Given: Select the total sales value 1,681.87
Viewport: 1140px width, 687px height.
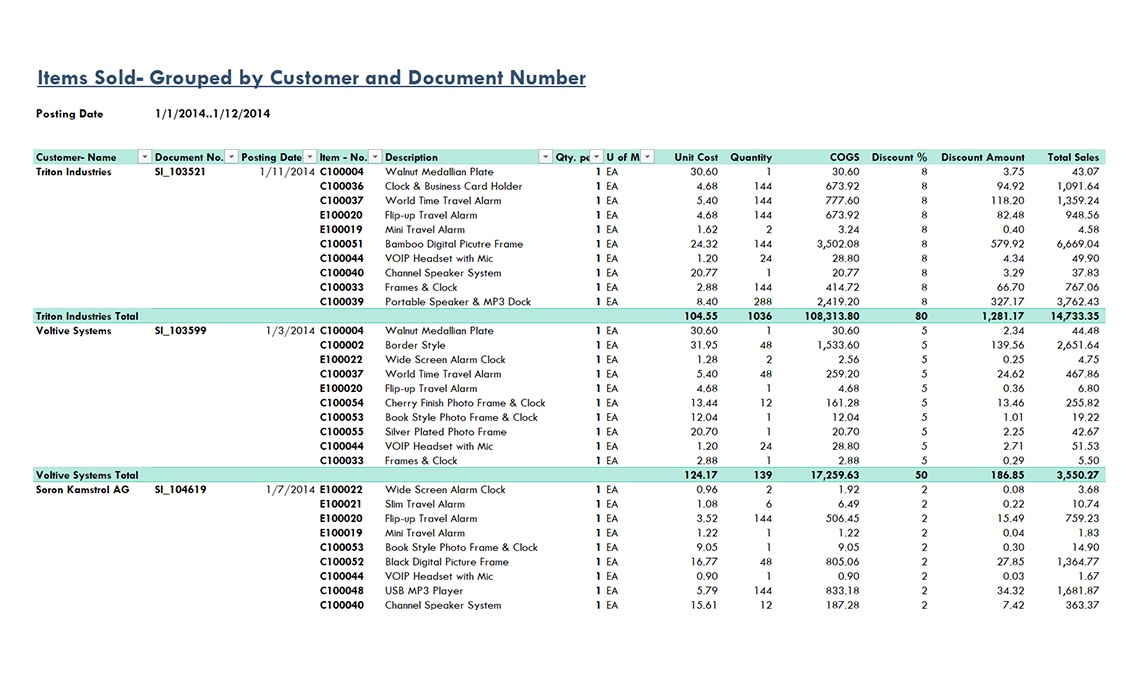Looking at the screenshot, I should click(1077, 590).
